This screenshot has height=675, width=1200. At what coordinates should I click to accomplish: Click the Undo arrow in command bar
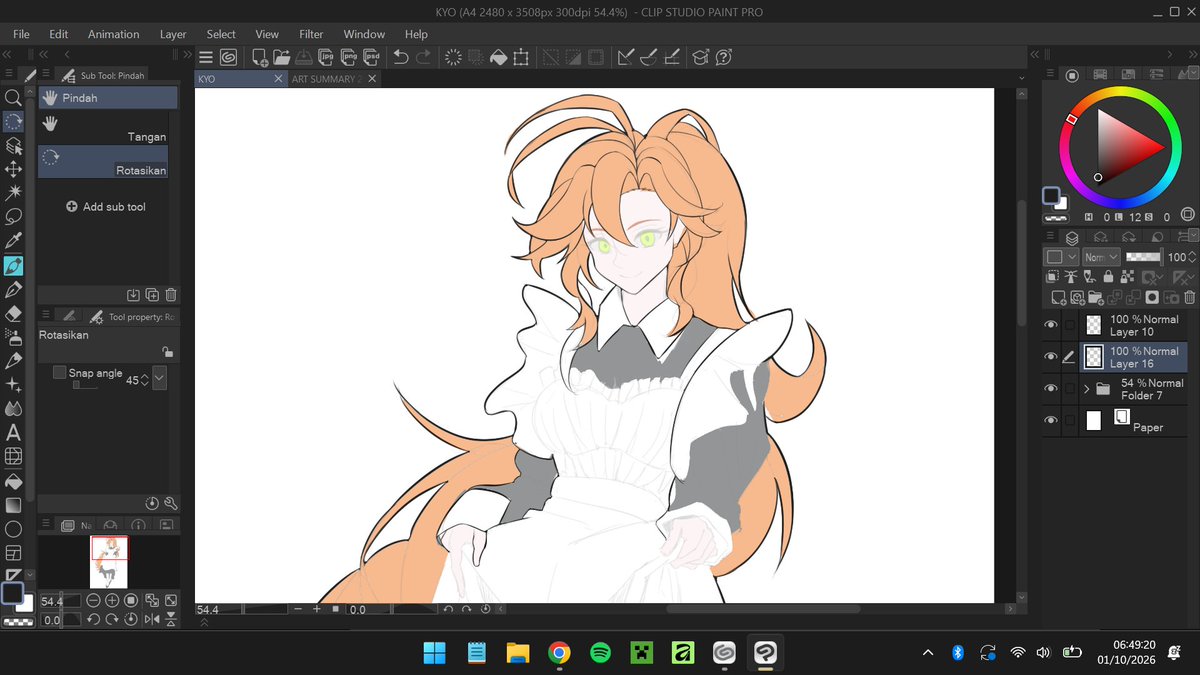(400, 57)
